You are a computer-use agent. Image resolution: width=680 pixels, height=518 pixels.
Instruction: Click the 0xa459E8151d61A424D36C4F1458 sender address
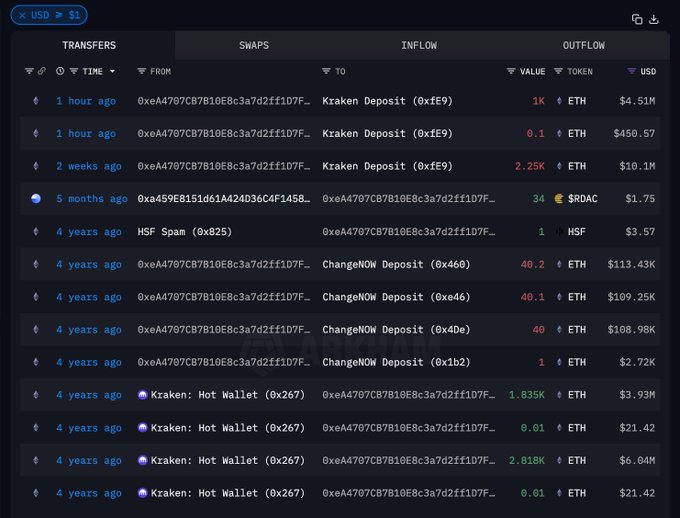click(223, 199)
